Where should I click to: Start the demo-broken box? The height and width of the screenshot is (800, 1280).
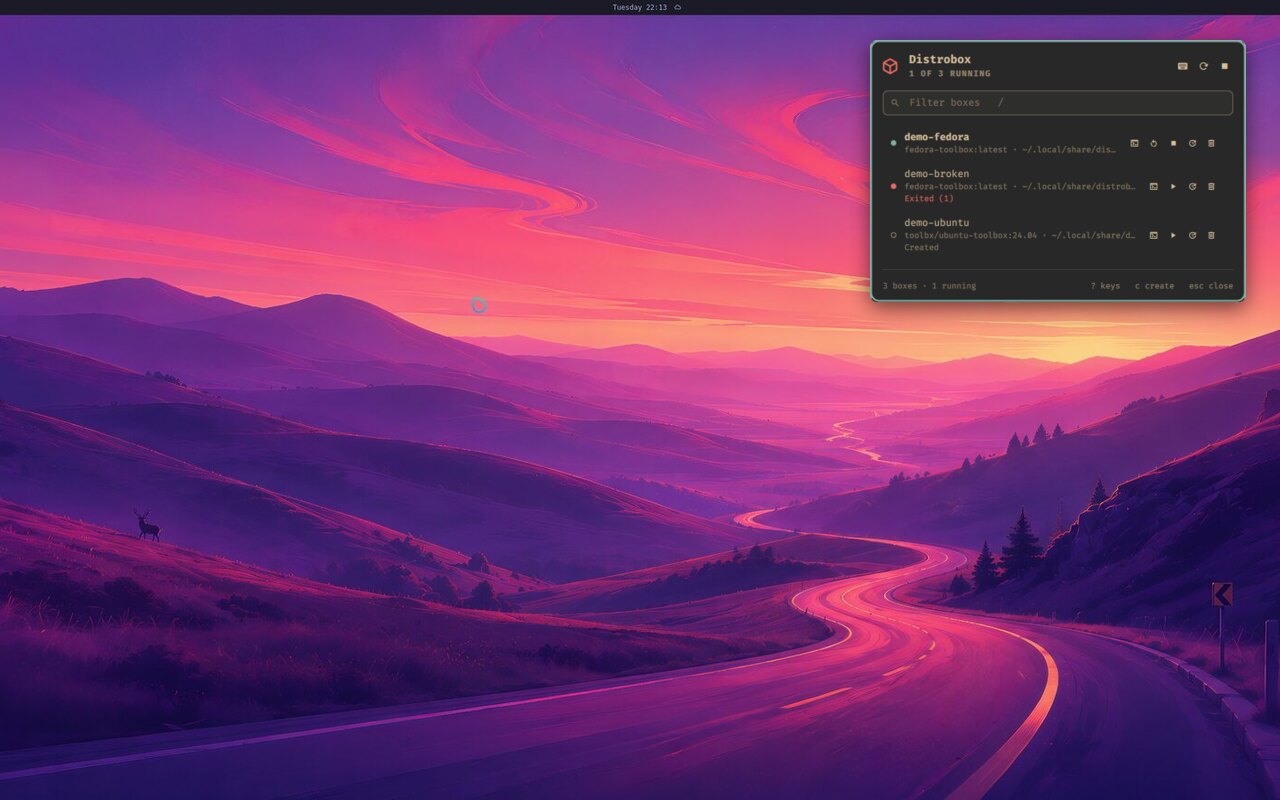click(1173, 186)
